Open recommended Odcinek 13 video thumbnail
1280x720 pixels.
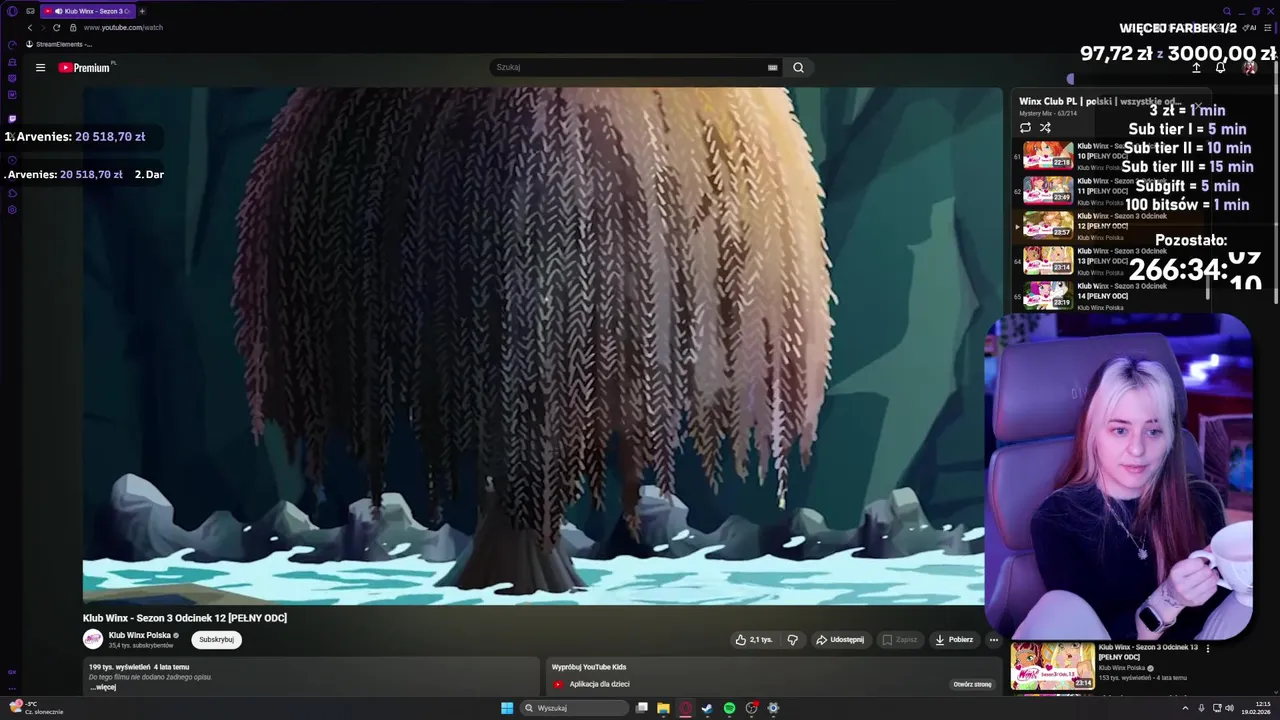click(x=1052, y=666)
